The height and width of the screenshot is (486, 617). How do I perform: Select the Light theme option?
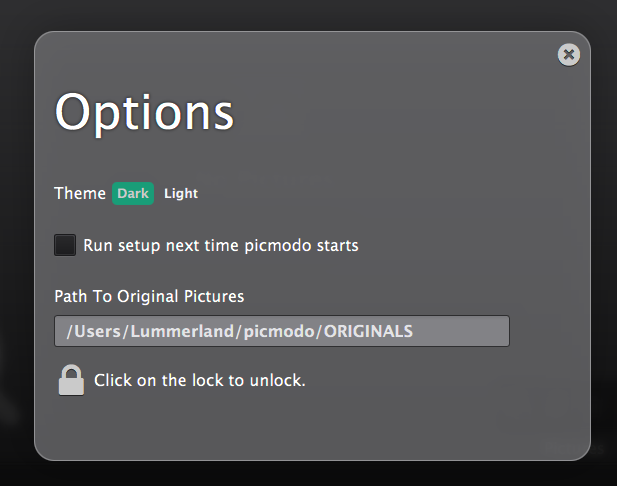pyautogui.click(x=181, y=193)
